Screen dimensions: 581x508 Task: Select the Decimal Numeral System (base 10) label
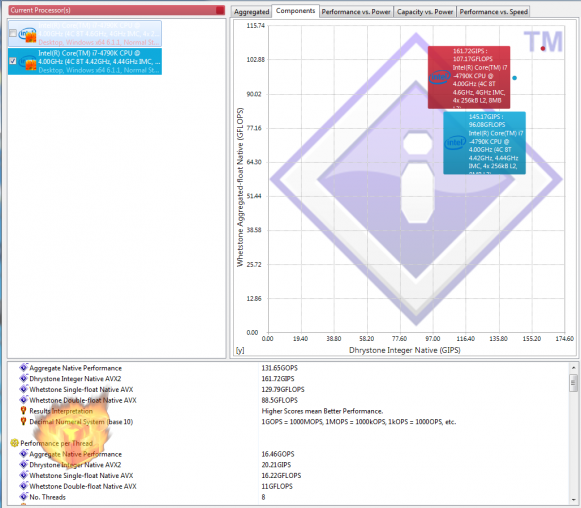81,422
